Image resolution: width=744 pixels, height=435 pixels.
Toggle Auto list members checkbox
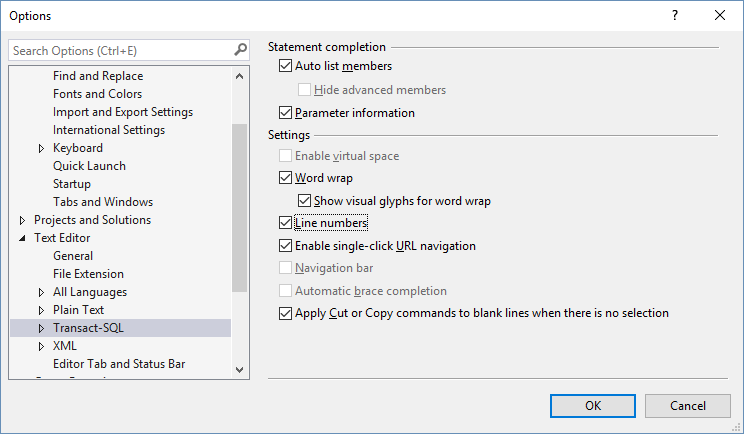click(287, 67)
